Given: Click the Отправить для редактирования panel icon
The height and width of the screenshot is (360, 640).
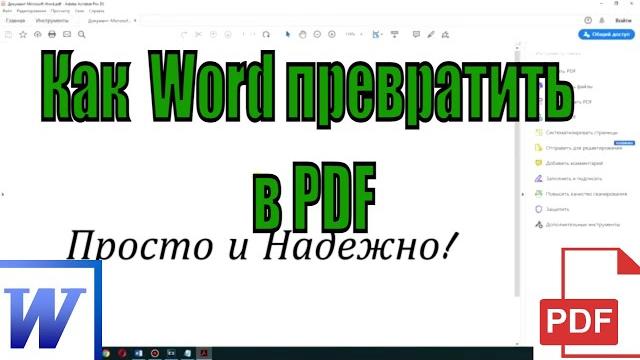Looking at the screenshot, I should [539, 148].
